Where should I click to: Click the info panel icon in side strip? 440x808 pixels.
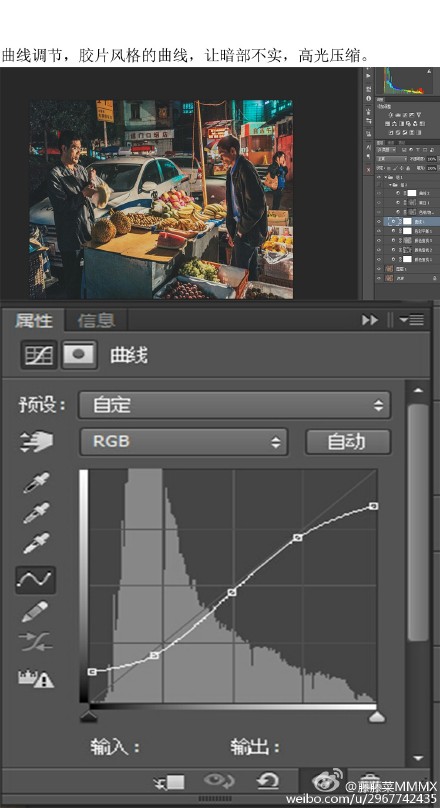[368, 98]
